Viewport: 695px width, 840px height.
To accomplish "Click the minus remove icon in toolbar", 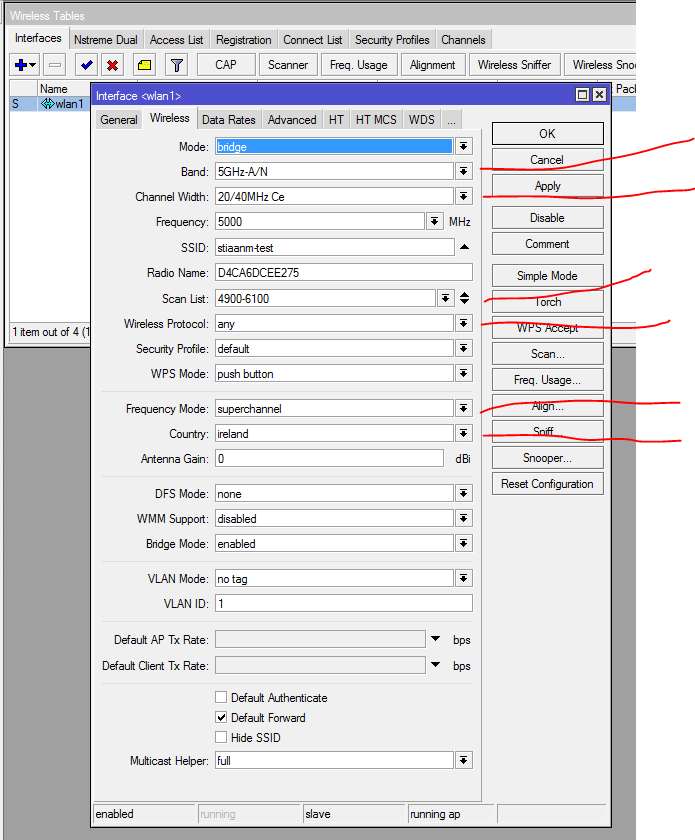I will pos(55,65).
